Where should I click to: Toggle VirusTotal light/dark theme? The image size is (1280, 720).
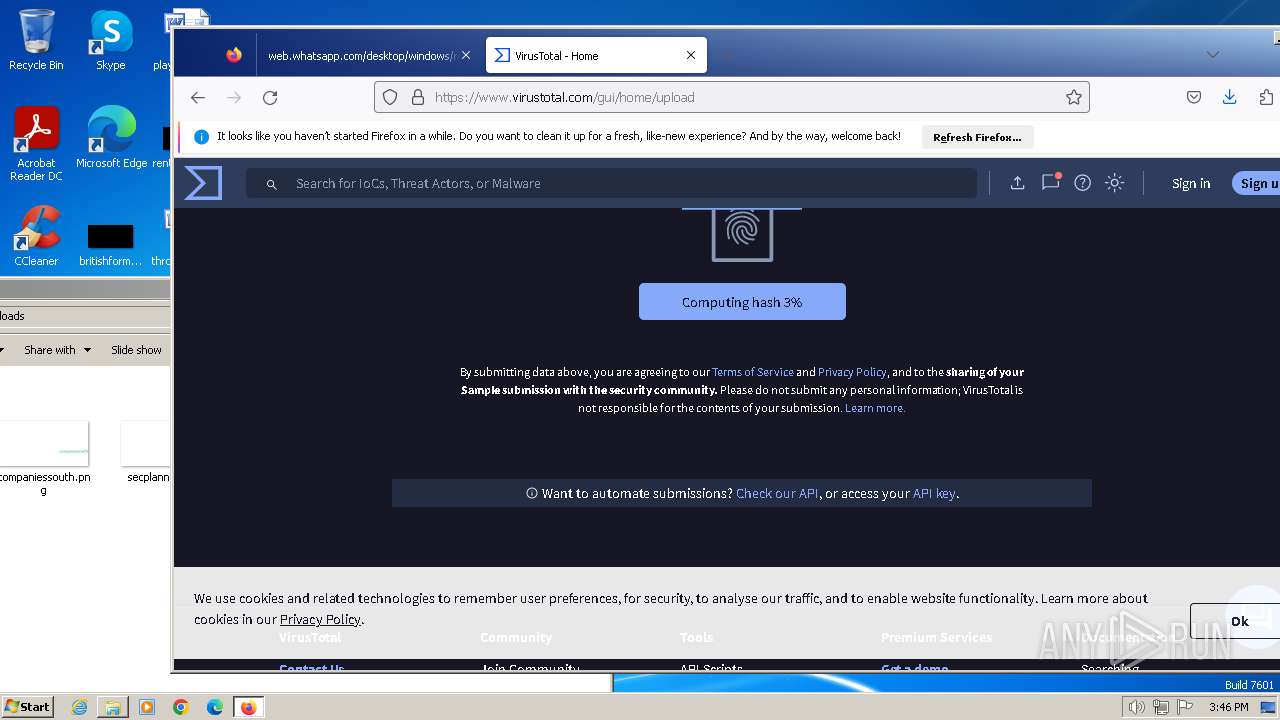[x=1114, y=183]
